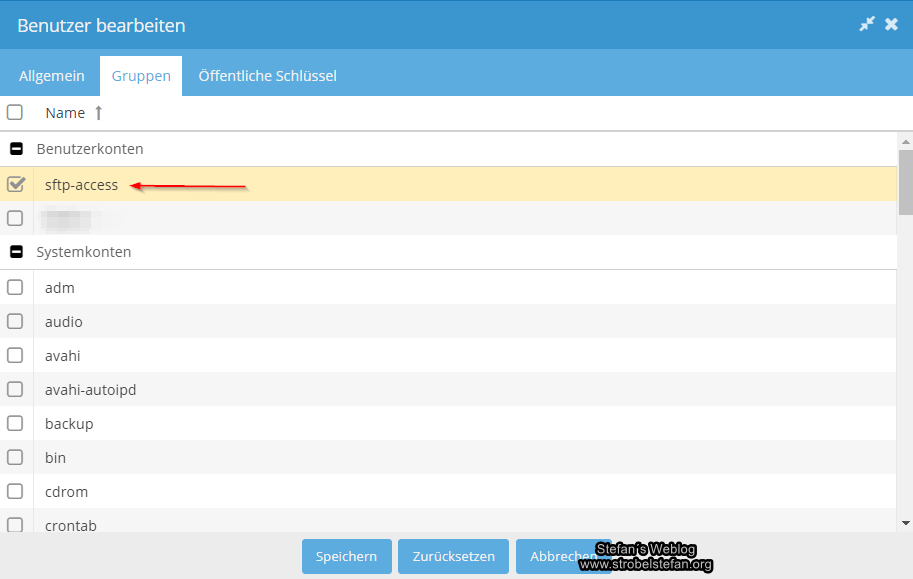Collapse the dialog using the shrink icon
Viewport: 913px width, 579px height.
click(x=867, y=24)
